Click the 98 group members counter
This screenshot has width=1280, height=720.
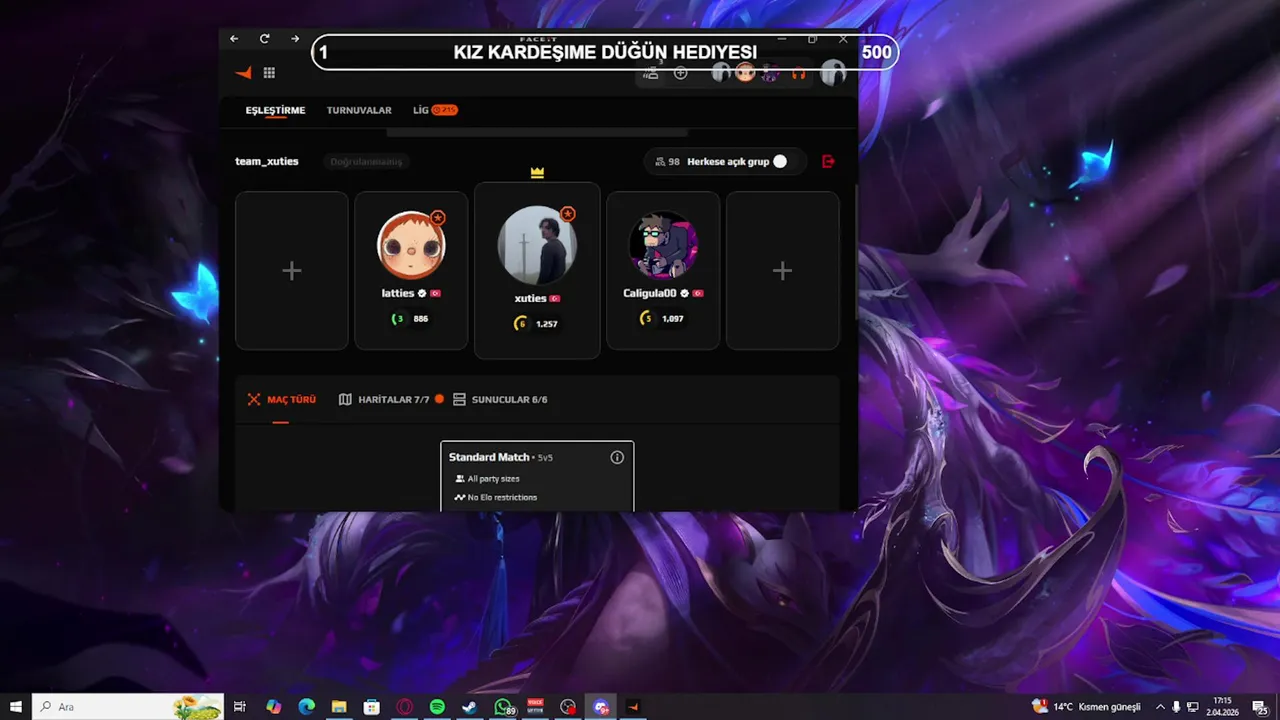pyautogui.click(x=667, y=161)
